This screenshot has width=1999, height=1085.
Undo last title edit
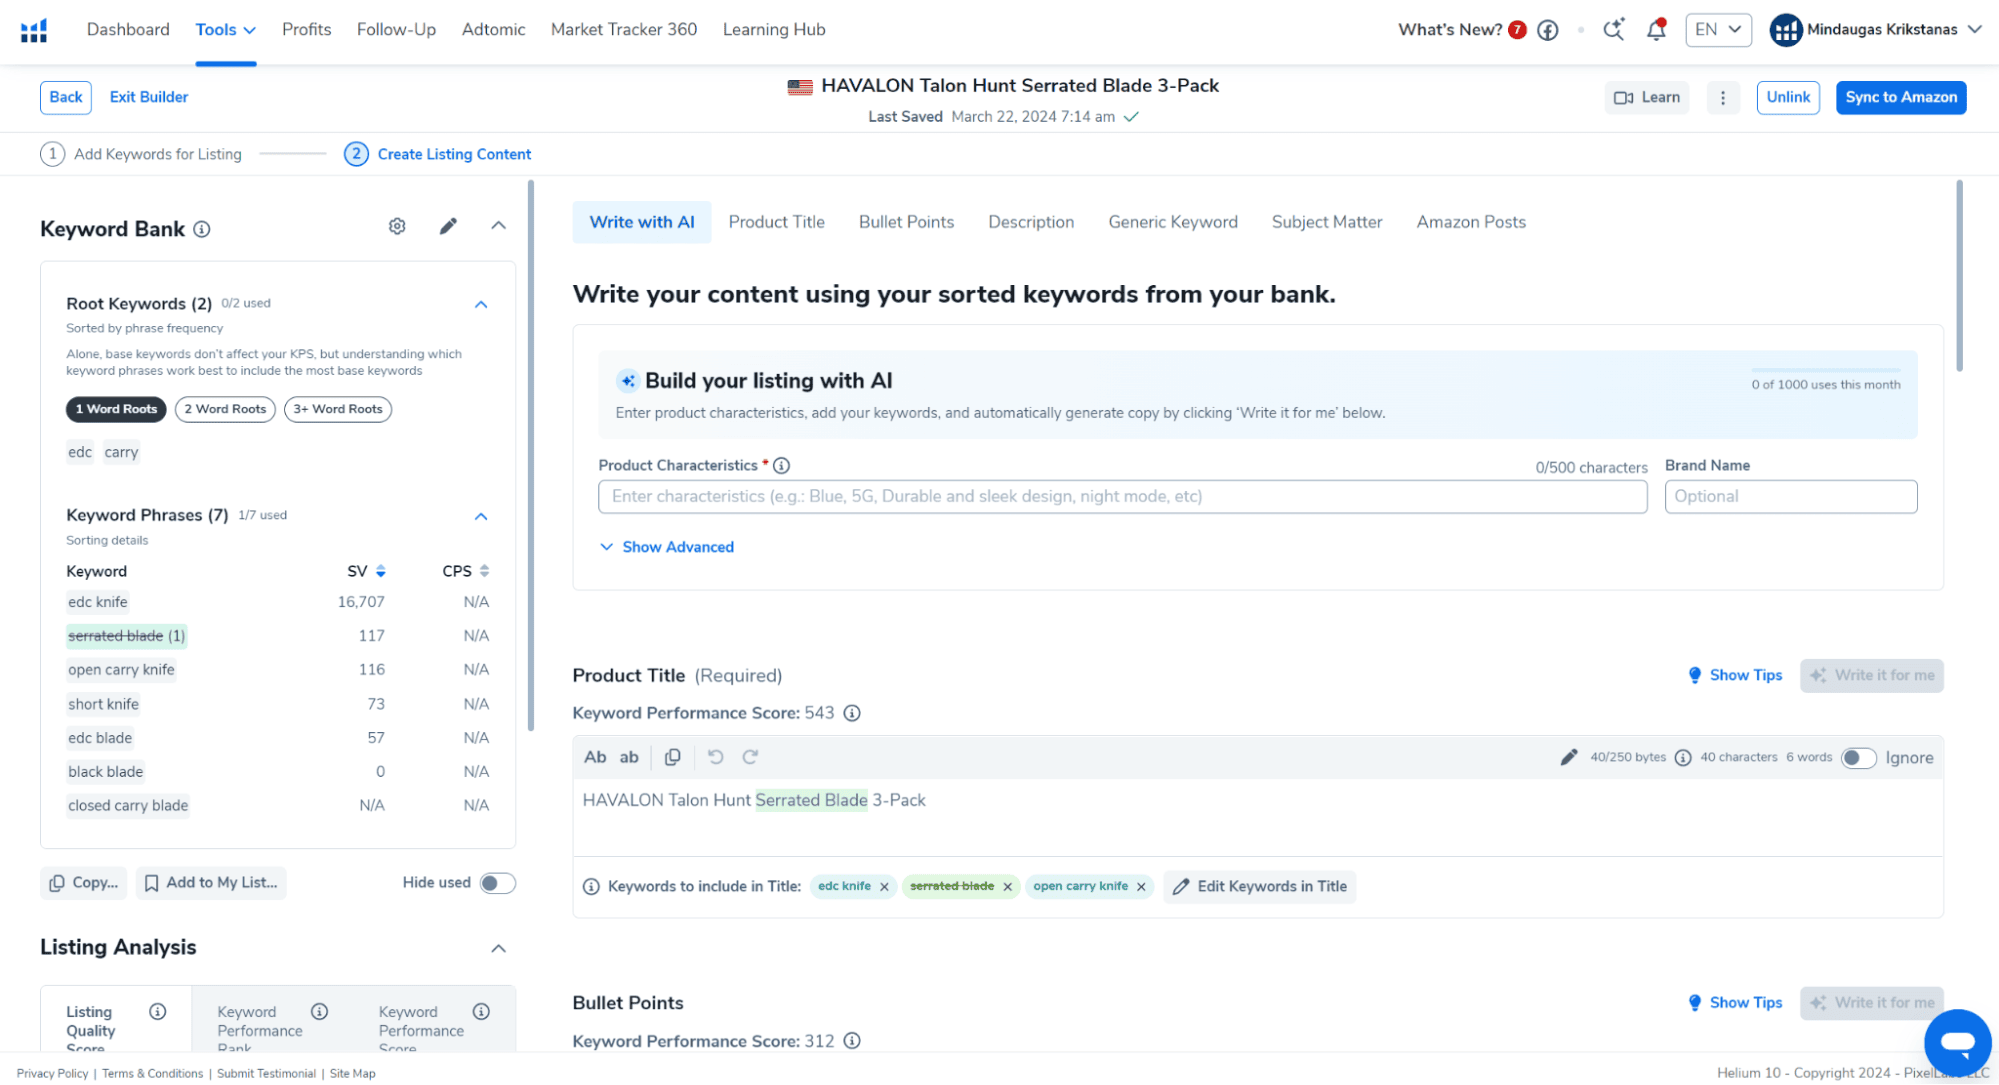[x=716, y=757]
